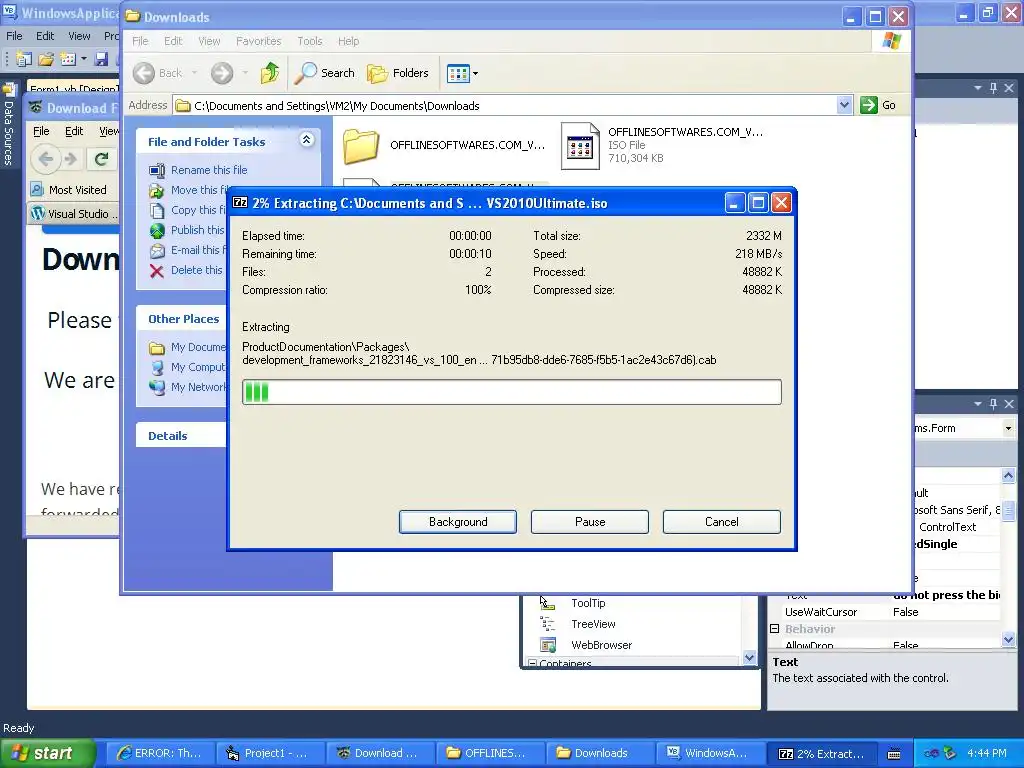Click the Move this file icon

coord(157,191)
